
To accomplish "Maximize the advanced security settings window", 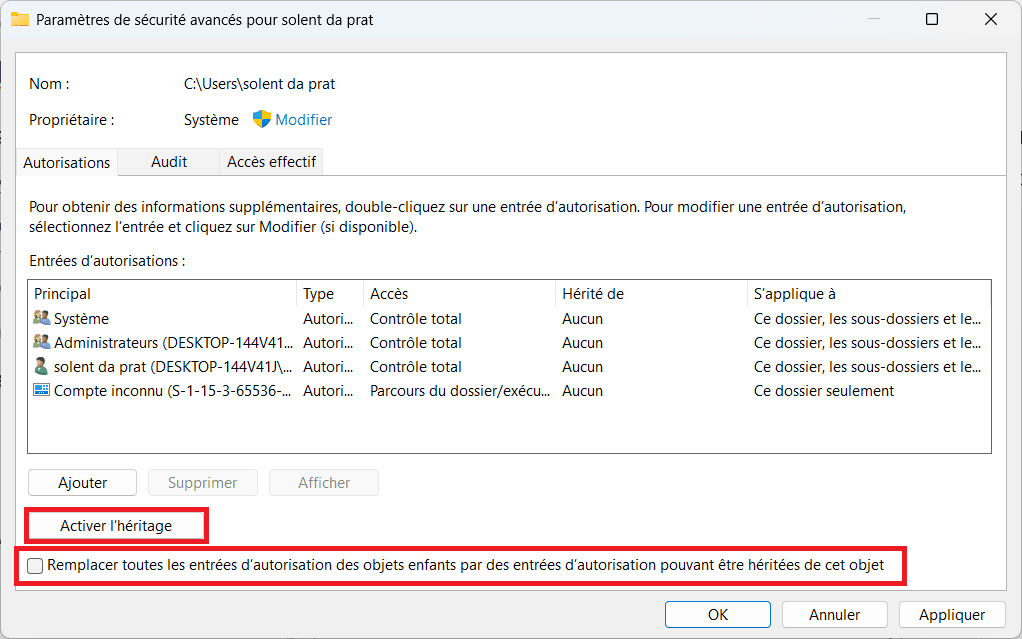I will (932, 20).
